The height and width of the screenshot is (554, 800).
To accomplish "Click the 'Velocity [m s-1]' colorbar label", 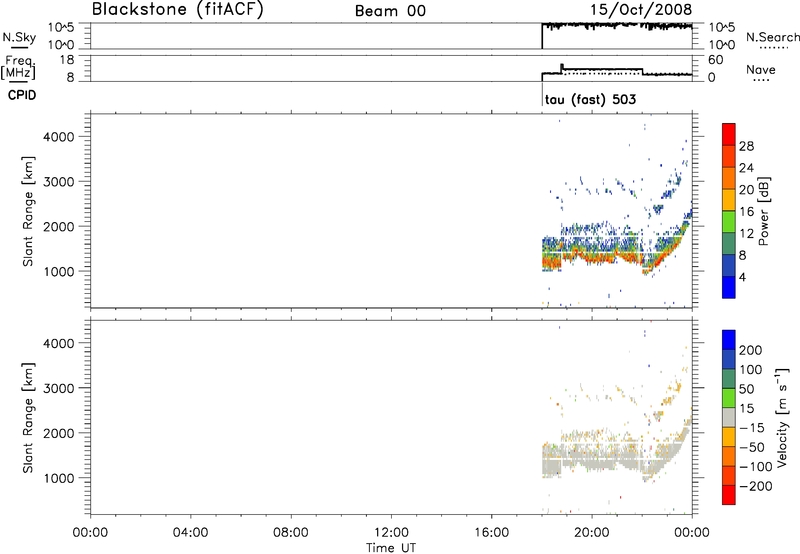I will pos(782,417).
